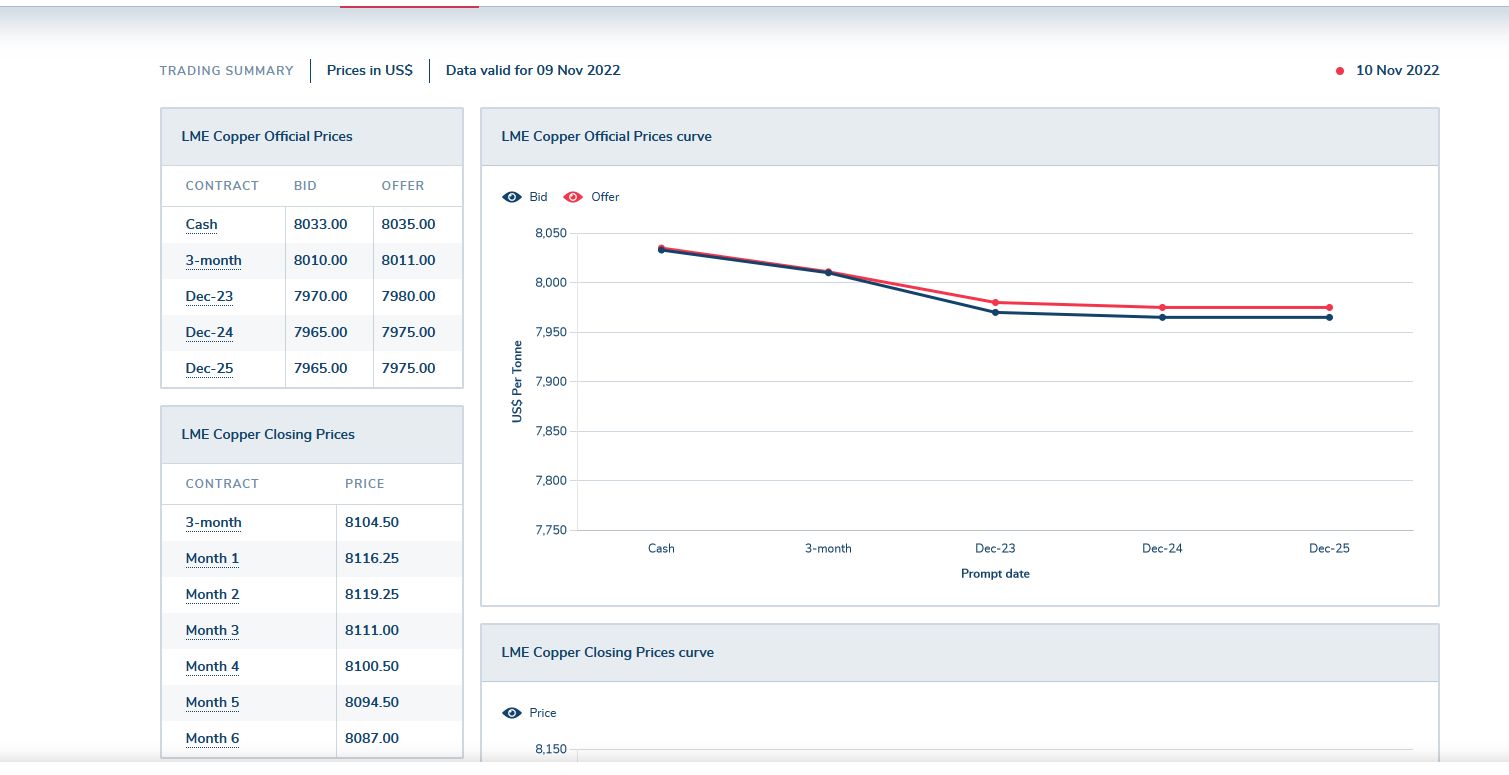Select the PRICE column header
The height and width of the screenshot is (775, 1509).
(x=365, y=484)
